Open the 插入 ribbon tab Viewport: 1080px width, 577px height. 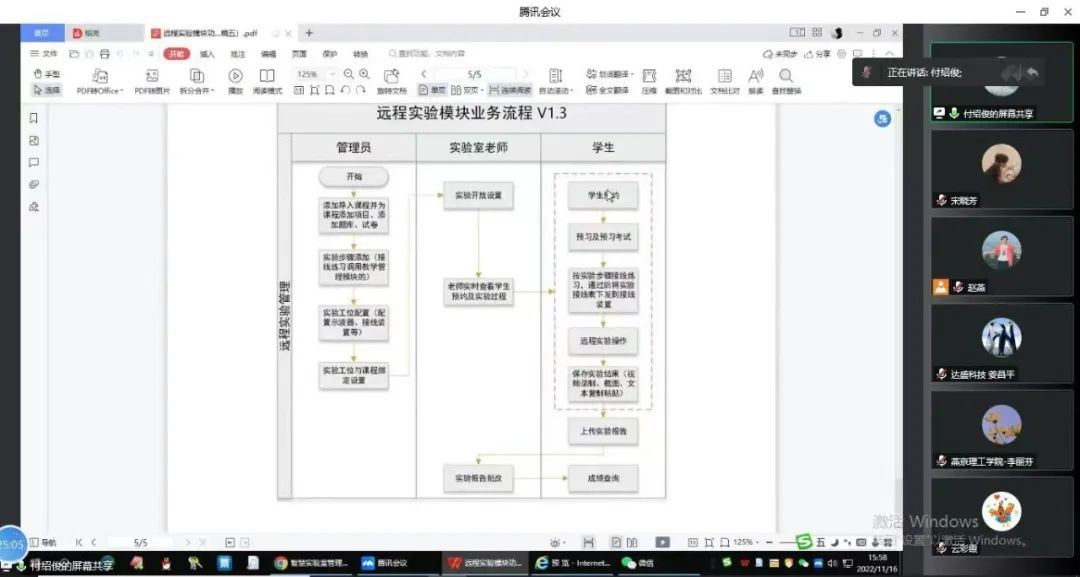(x=207, y=54)
